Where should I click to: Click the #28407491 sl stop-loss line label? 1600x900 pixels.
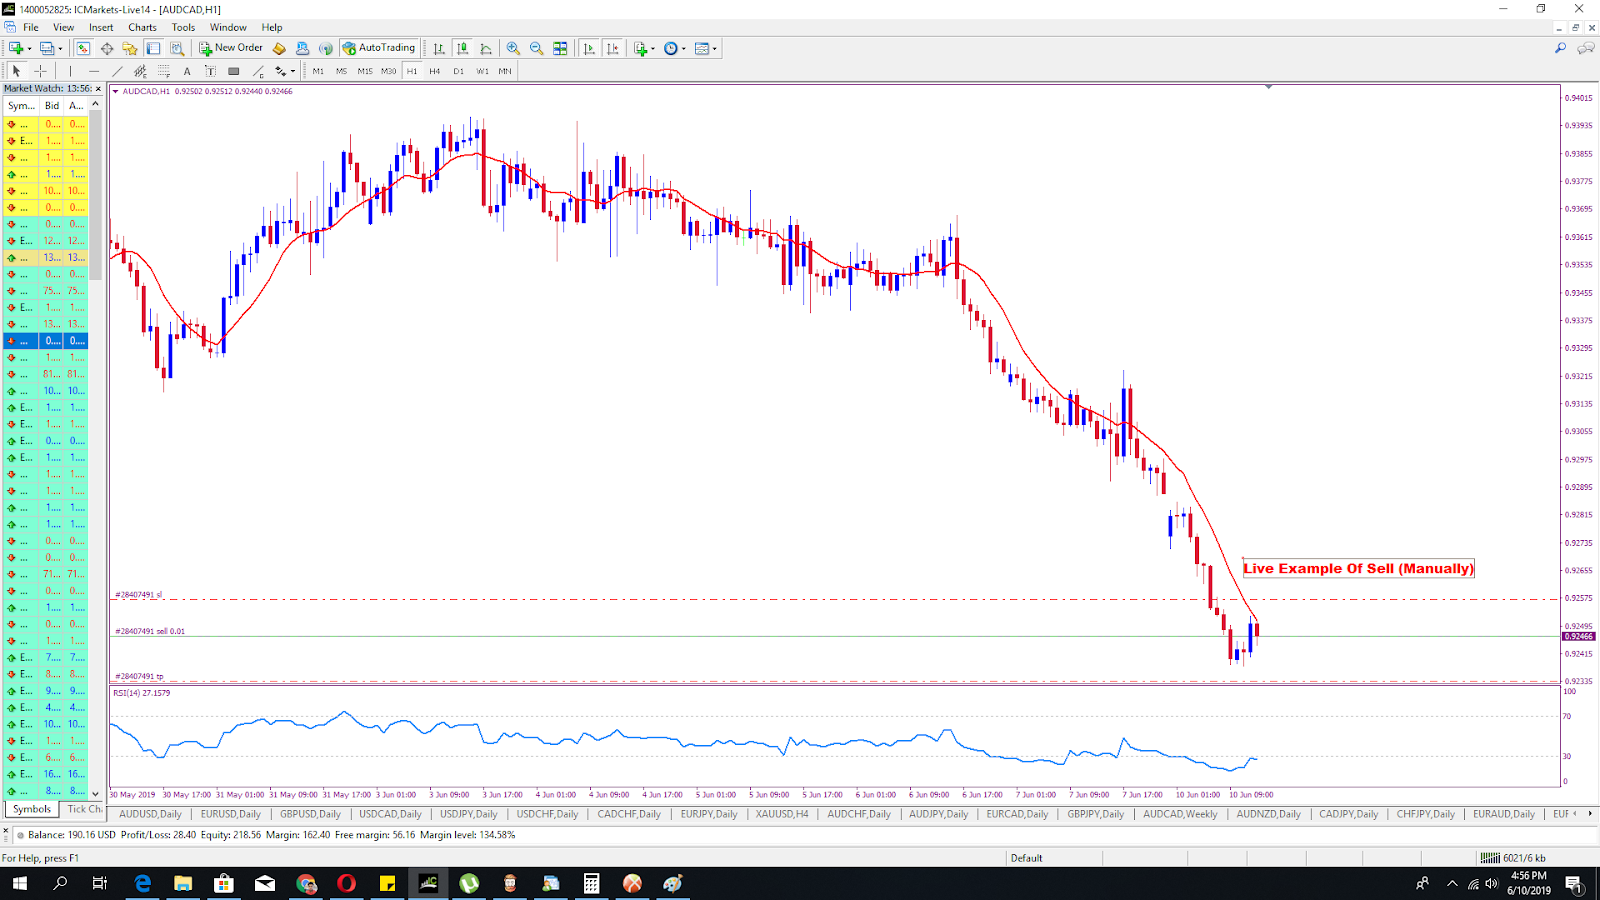pyautogui.click(x=139, y=595)
